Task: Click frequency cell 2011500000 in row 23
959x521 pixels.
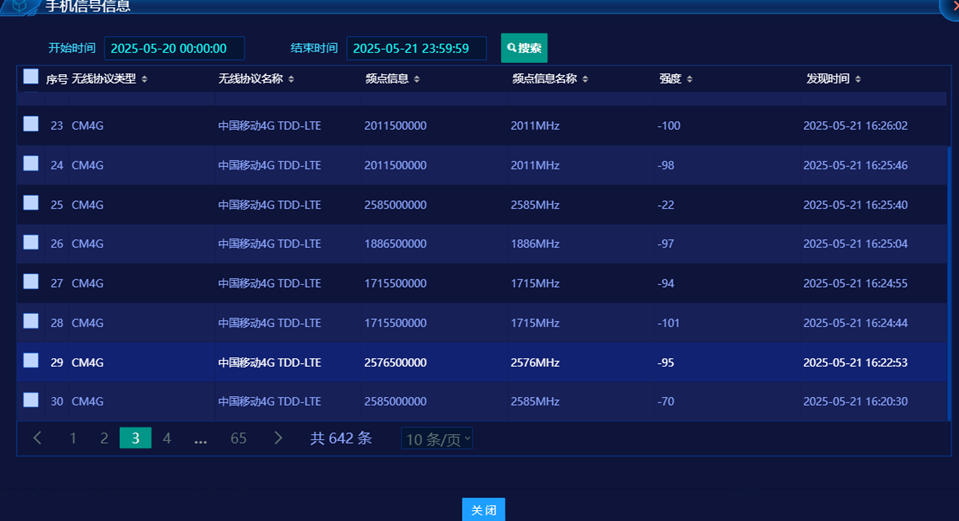Action: pyautogui.click(x=395, y=126)
